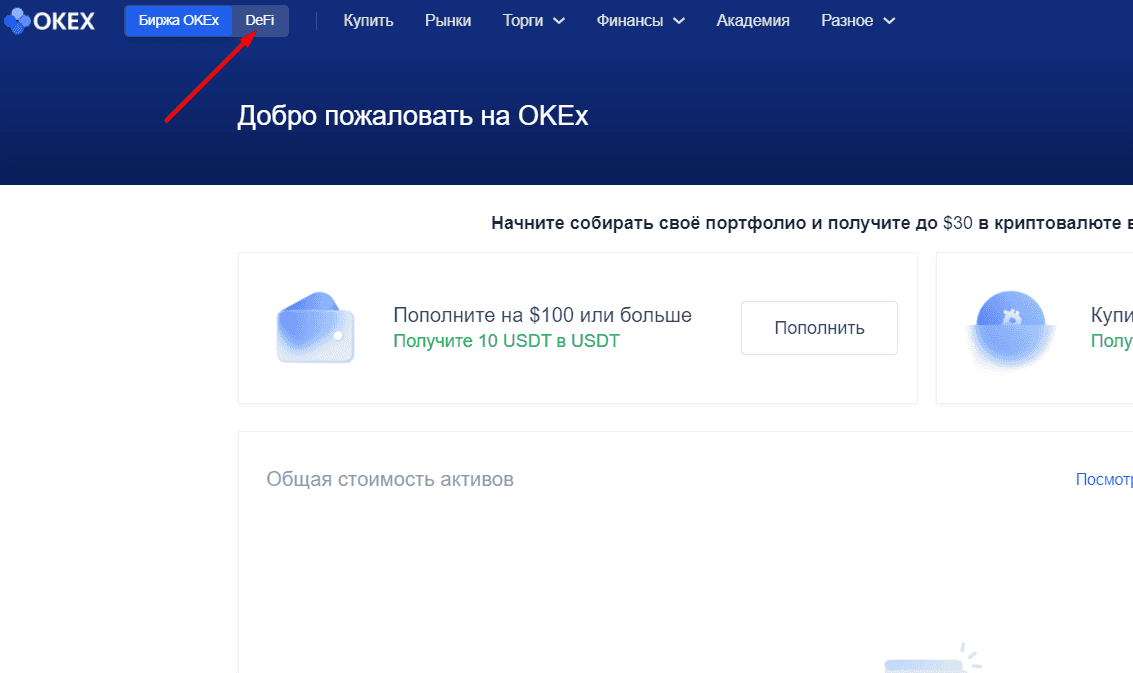Go to Рынки in the navigation
The image size is (1133, 673).
[x=448, y=20]
